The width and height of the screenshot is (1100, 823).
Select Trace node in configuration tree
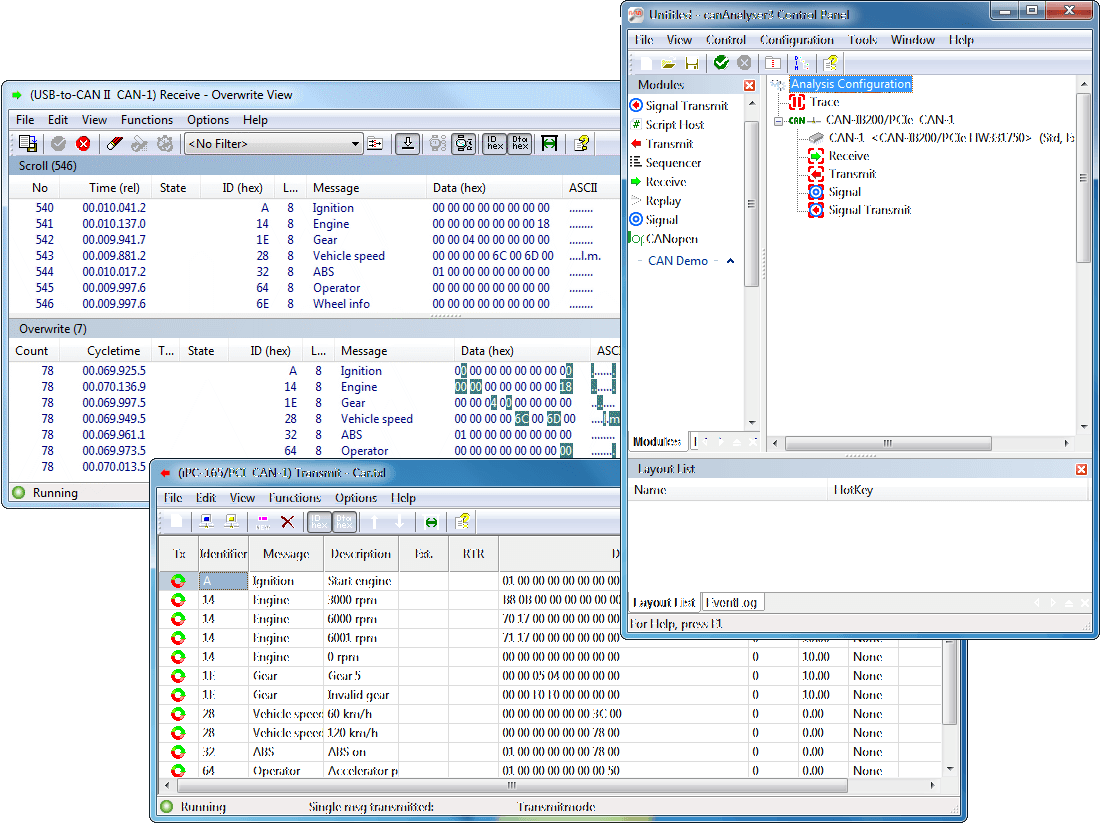[814, 102]
